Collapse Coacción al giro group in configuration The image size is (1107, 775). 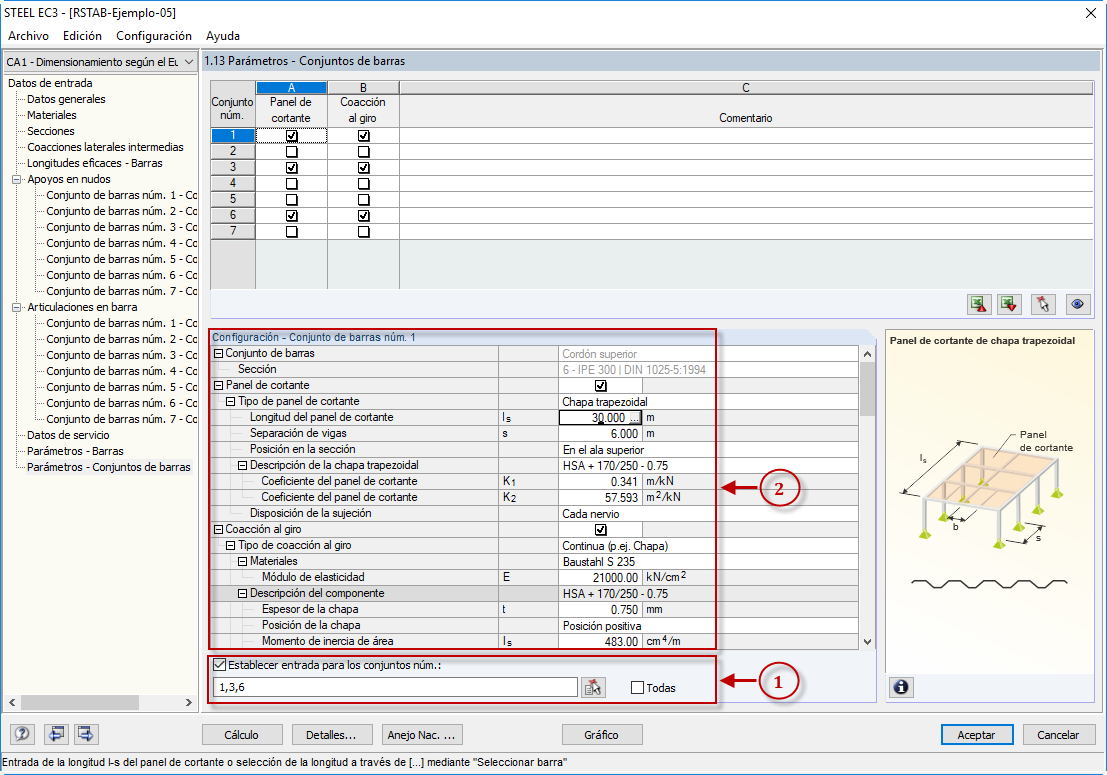click(218, 529)
